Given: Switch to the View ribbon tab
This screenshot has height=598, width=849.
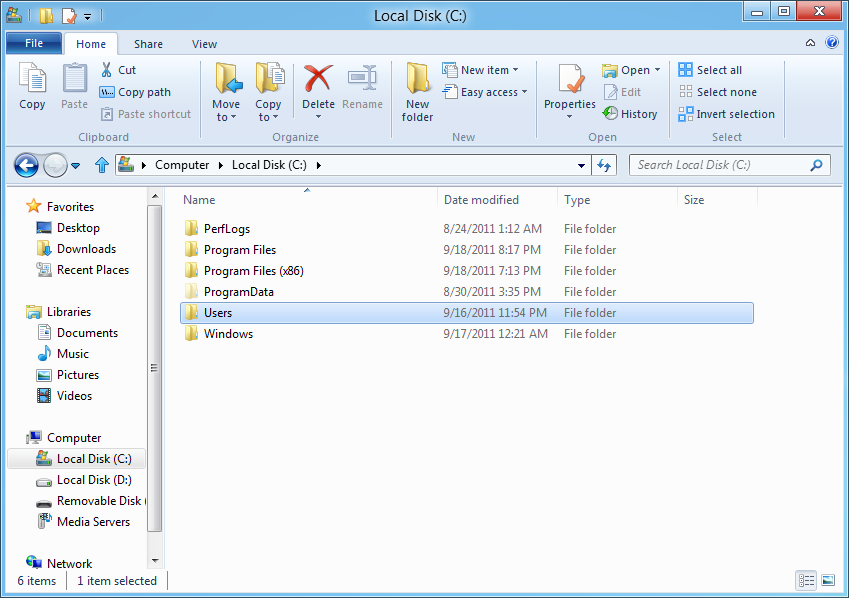Looking at the screenshot, I should pyautogui.click(x=204, y=44).
